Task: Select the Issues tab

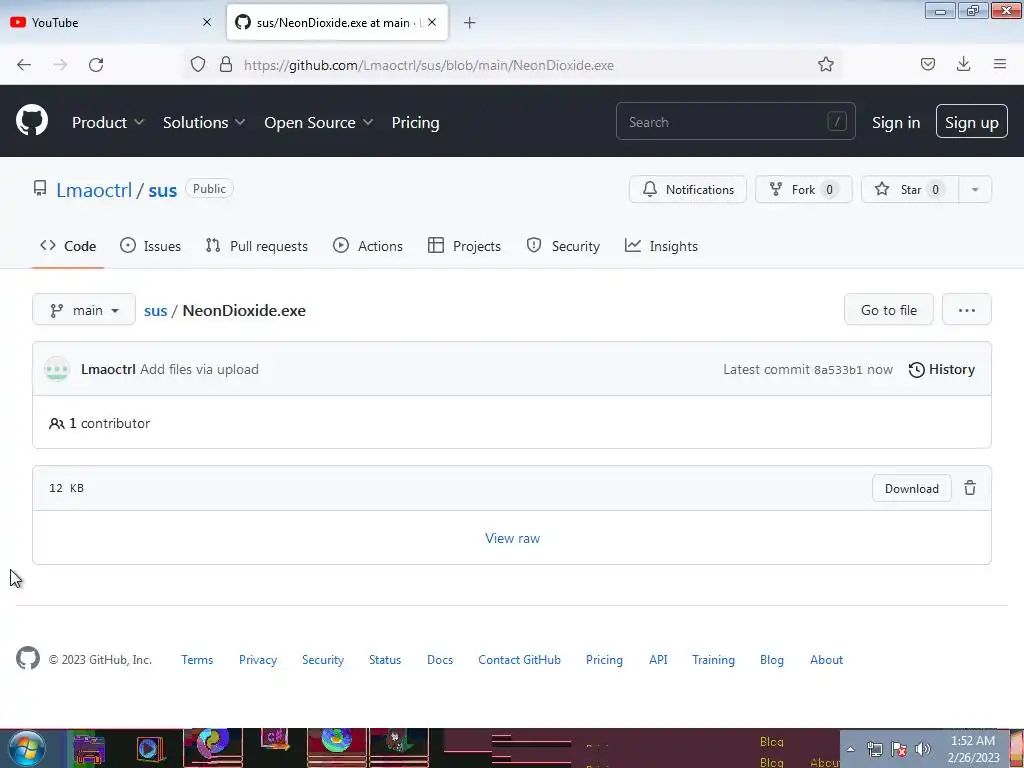Action: coord(150,246)
